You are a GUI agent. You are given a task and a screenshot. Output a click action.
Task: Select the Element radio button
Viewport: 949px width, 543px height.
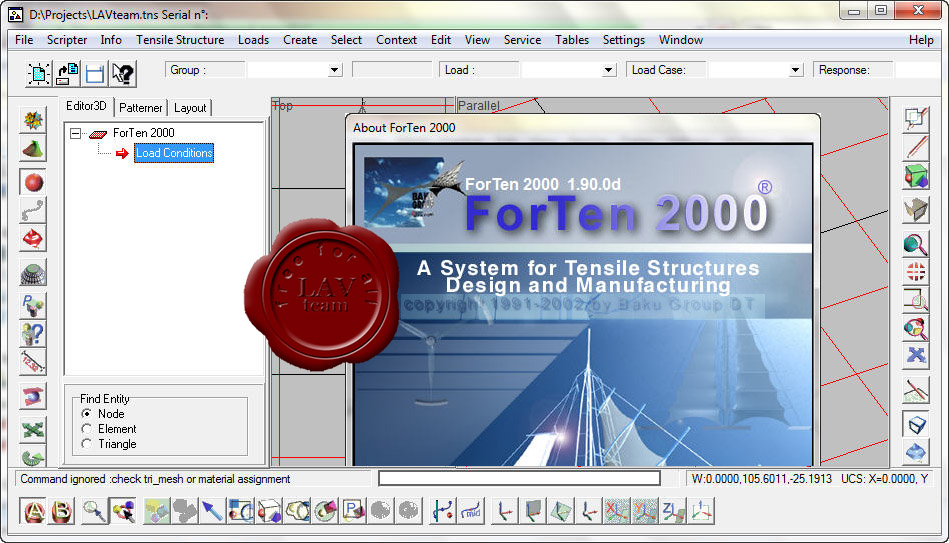(87, 429)
